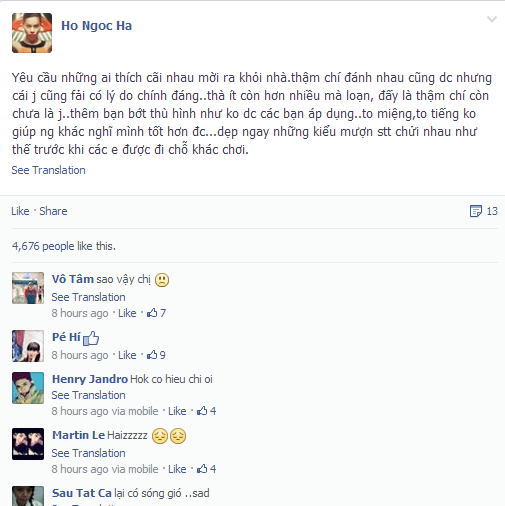Click the thumbs-up sticker in Pé Hí's comment
The image size is (505, 506).
coord(91,338)
